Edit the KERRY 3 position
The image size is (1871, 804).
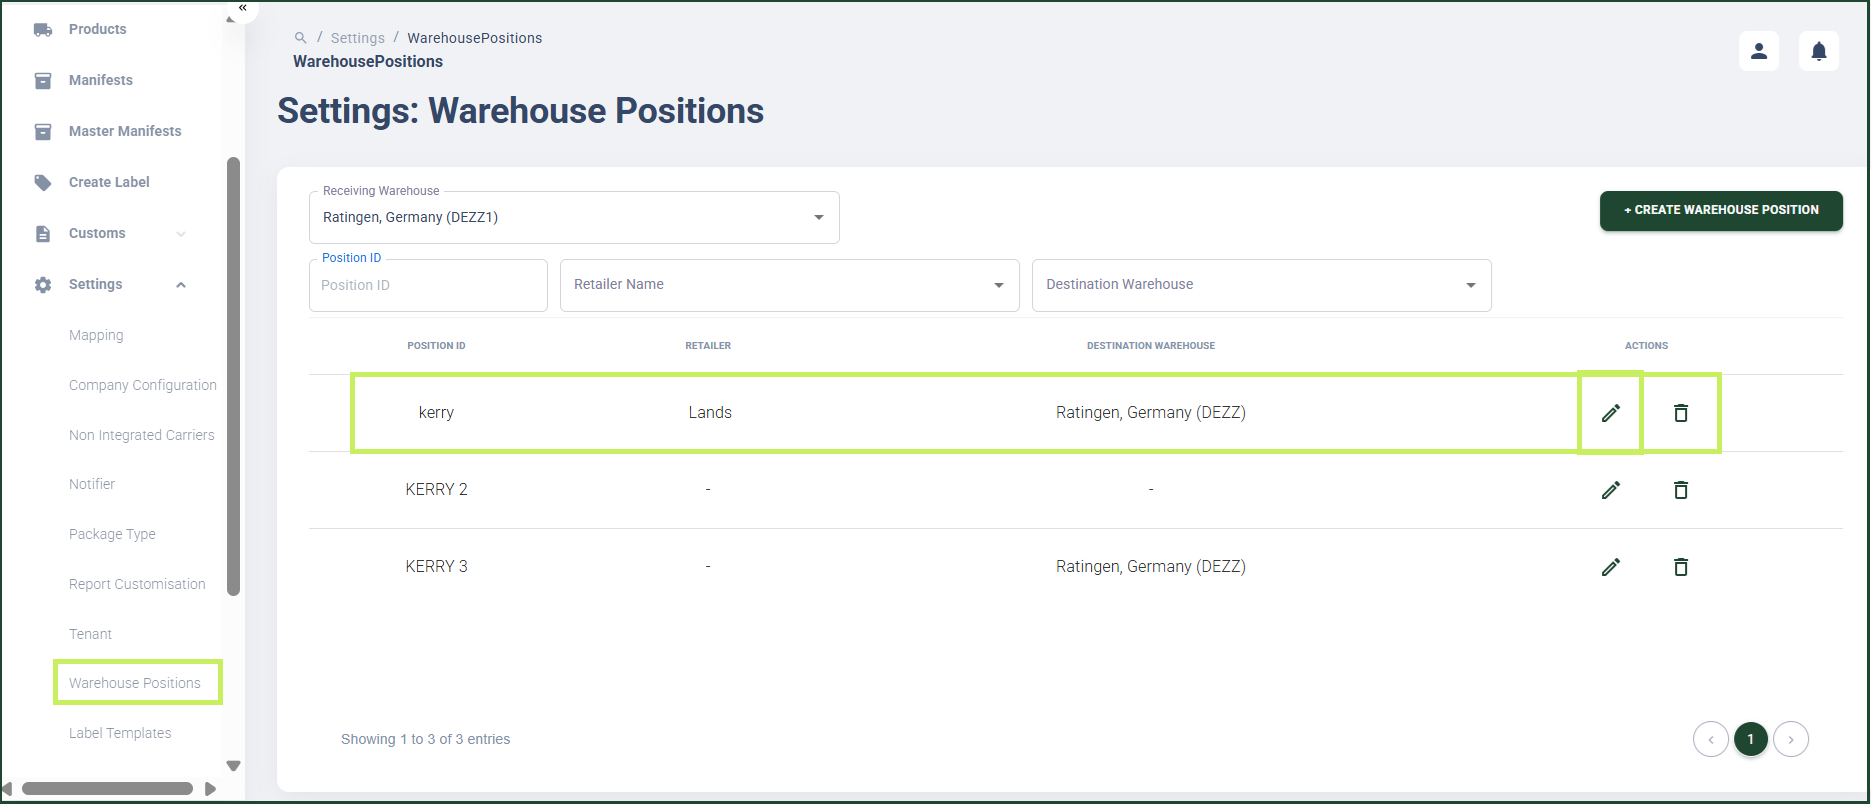tap(1611, 567)
